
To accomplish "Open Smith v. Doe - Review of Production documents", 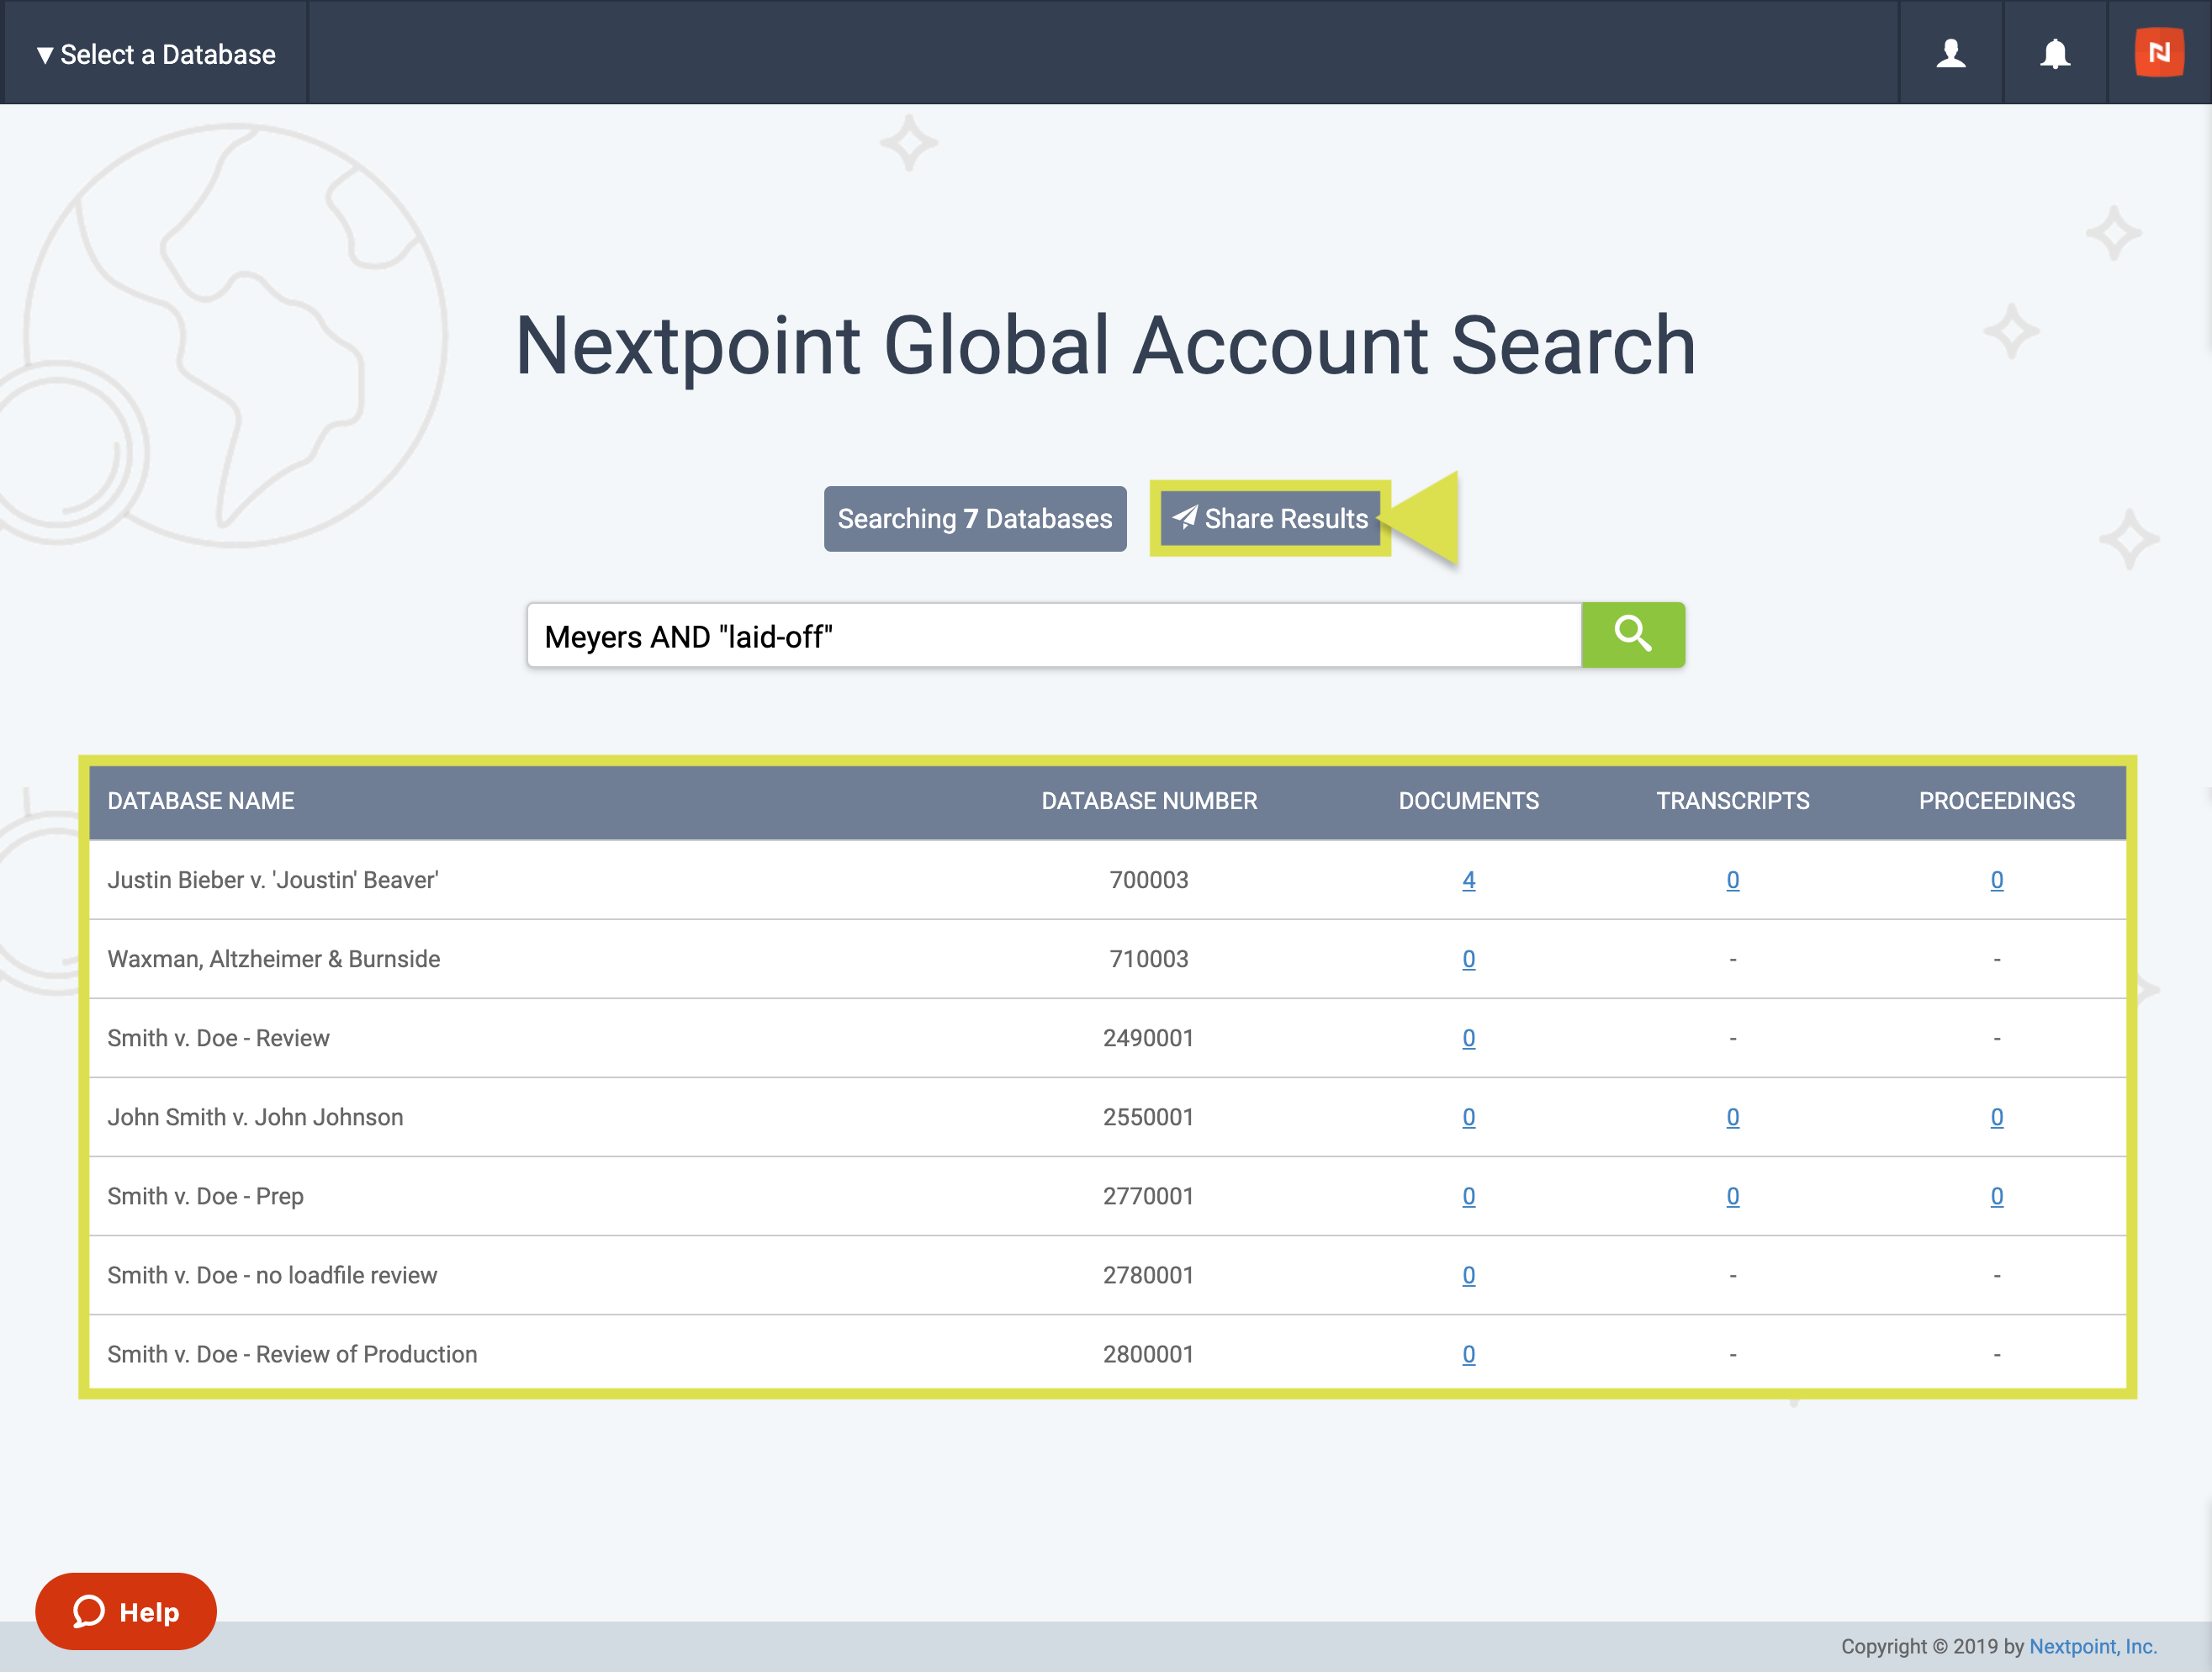I will (1468, 1354).
